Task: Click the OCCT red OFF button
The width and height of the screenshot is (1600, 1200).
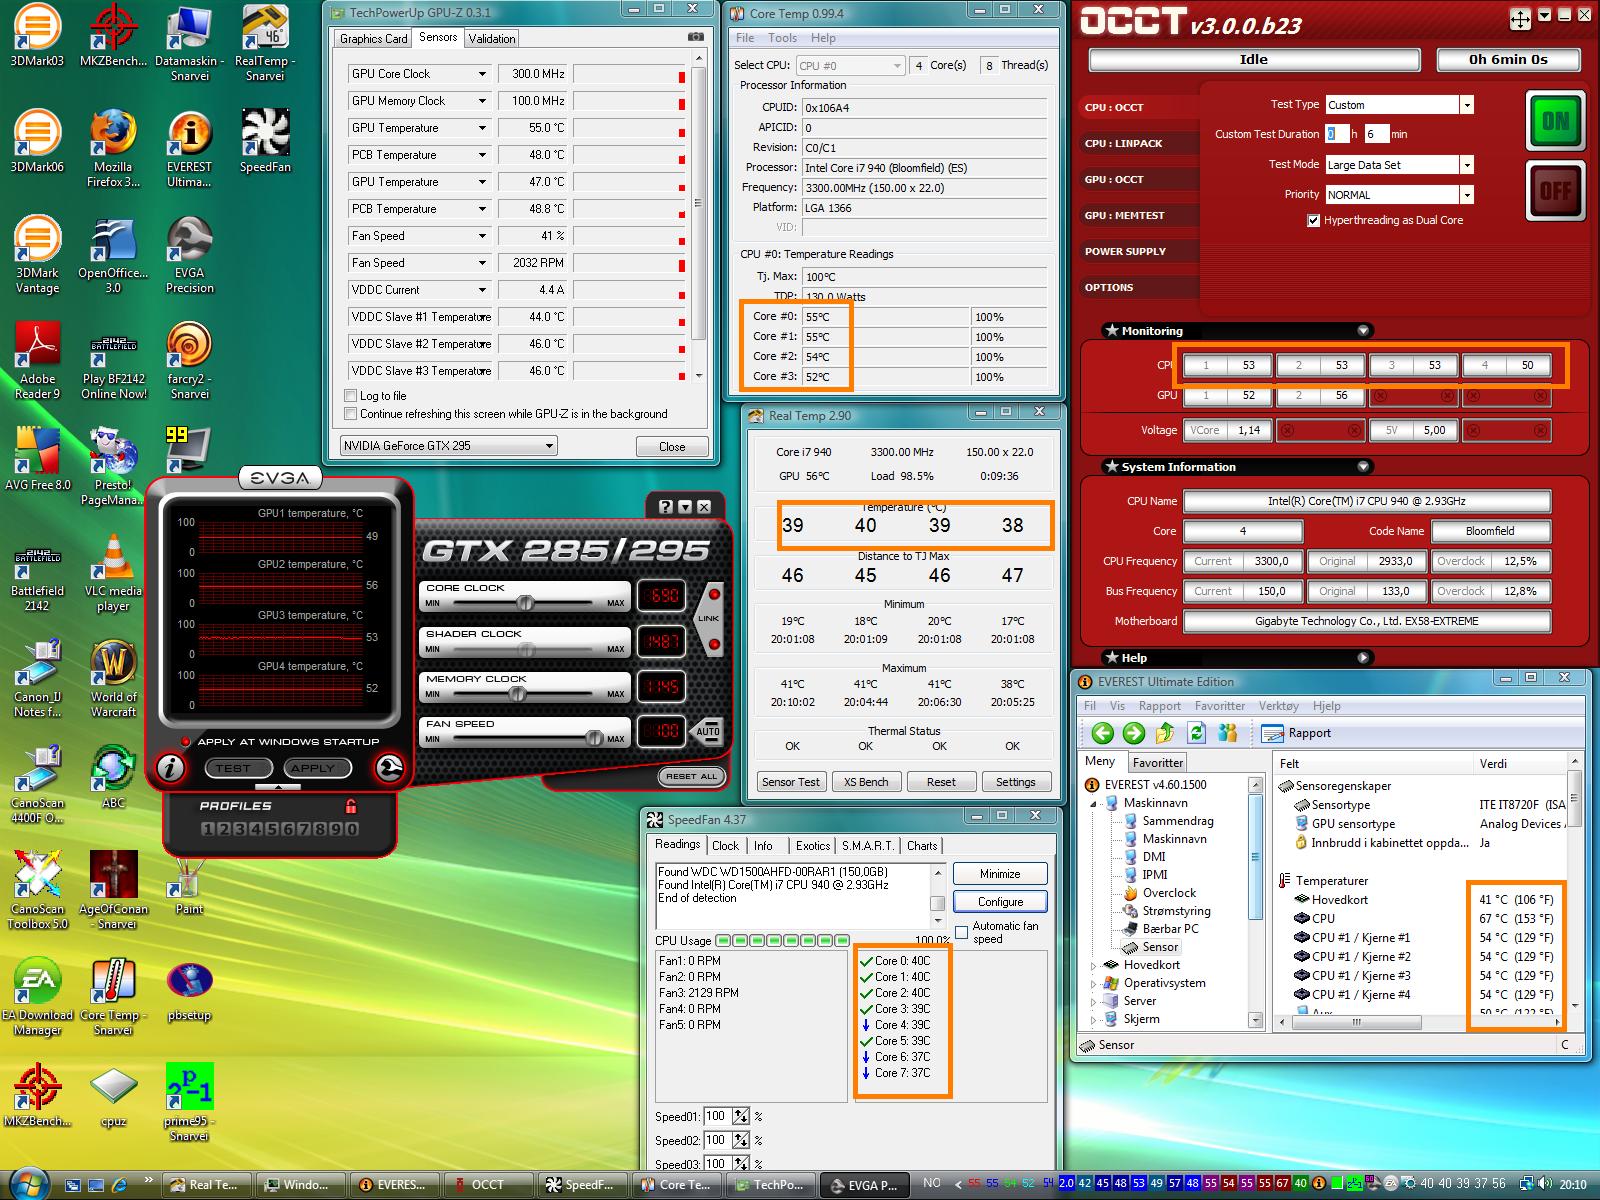Action: coord(1555,190)
